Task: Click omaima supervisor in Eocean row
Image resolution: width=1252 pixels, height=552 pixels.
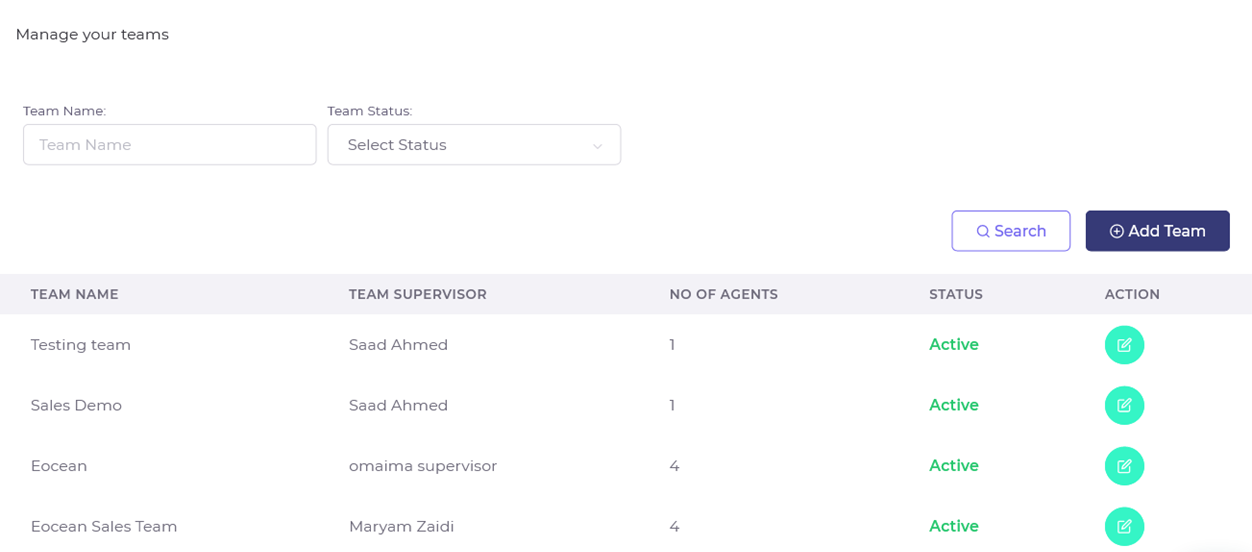Action: 422,466
